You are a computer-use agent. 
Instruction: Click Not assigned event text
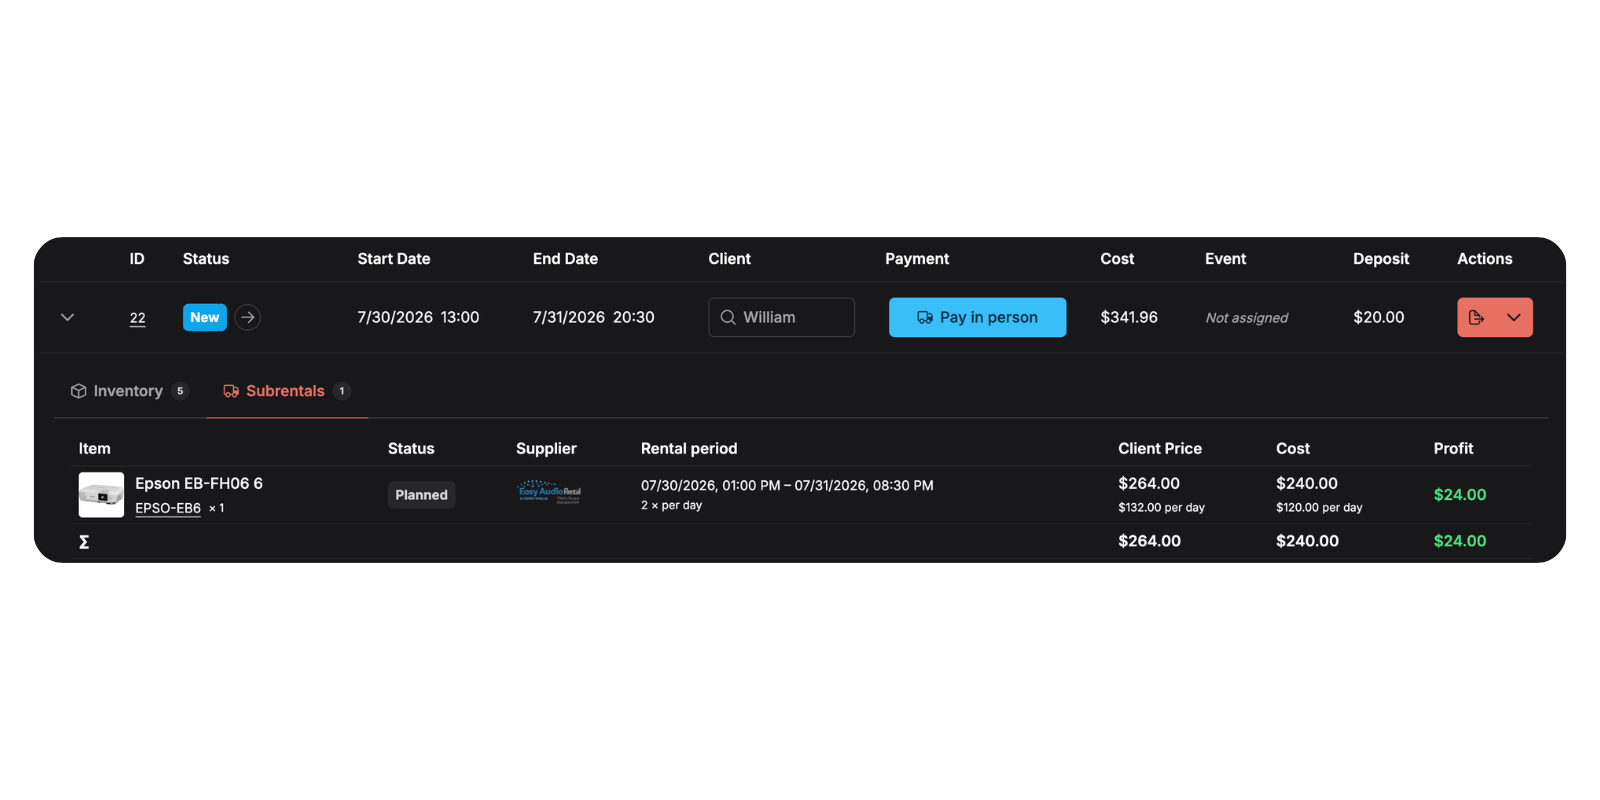(1246, 318)
